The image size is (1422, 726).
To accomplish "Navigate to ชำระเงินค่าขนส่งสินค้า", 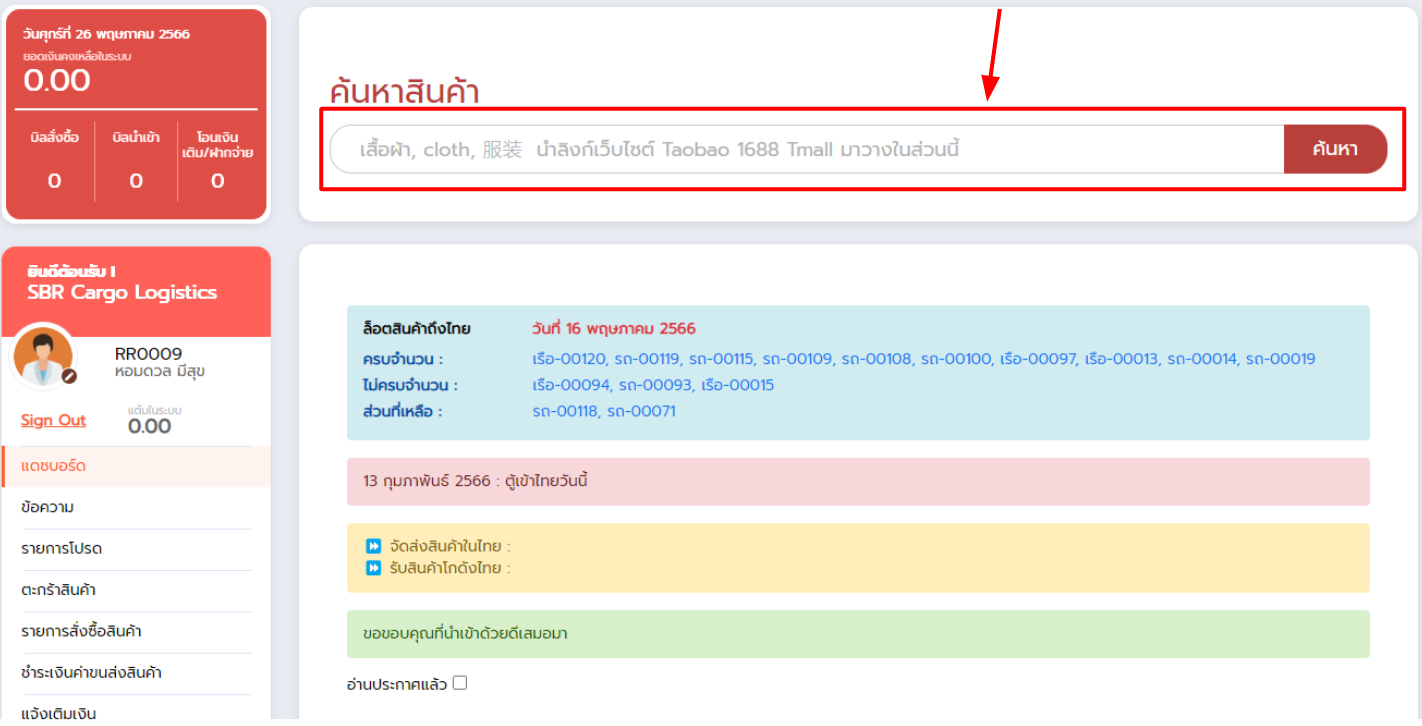I will click(x=91, y=673).
